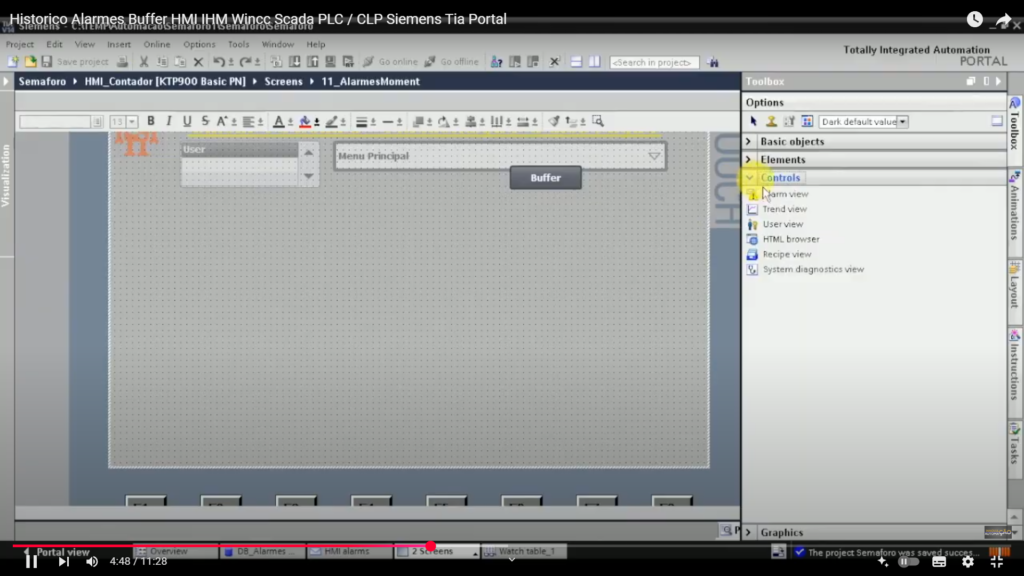The height and width of the screenshot is (576, 1024).
Task: Open the Edit menu
Action: pos(54,44)
